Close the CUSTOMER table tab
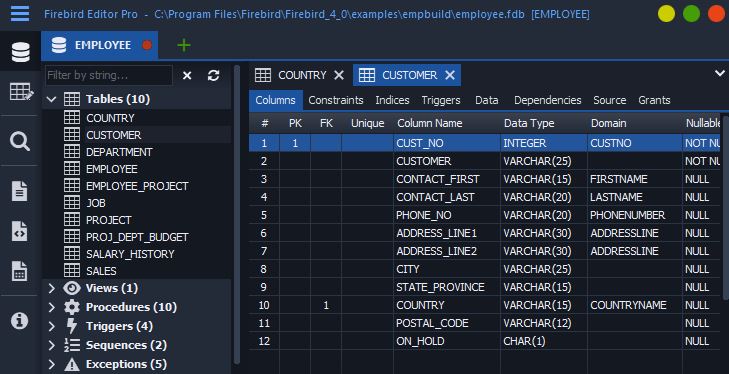 click(450, 75)
